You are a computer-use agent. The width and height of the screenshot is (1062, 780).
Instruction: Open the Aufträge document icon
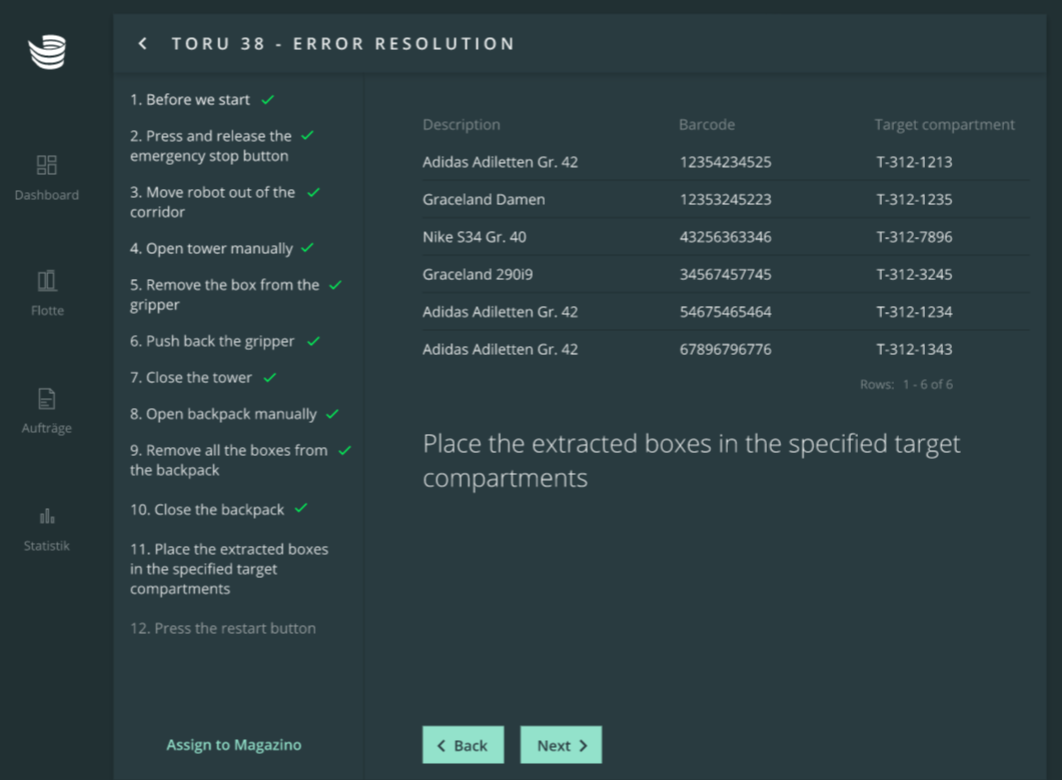[x=47, y=399]
